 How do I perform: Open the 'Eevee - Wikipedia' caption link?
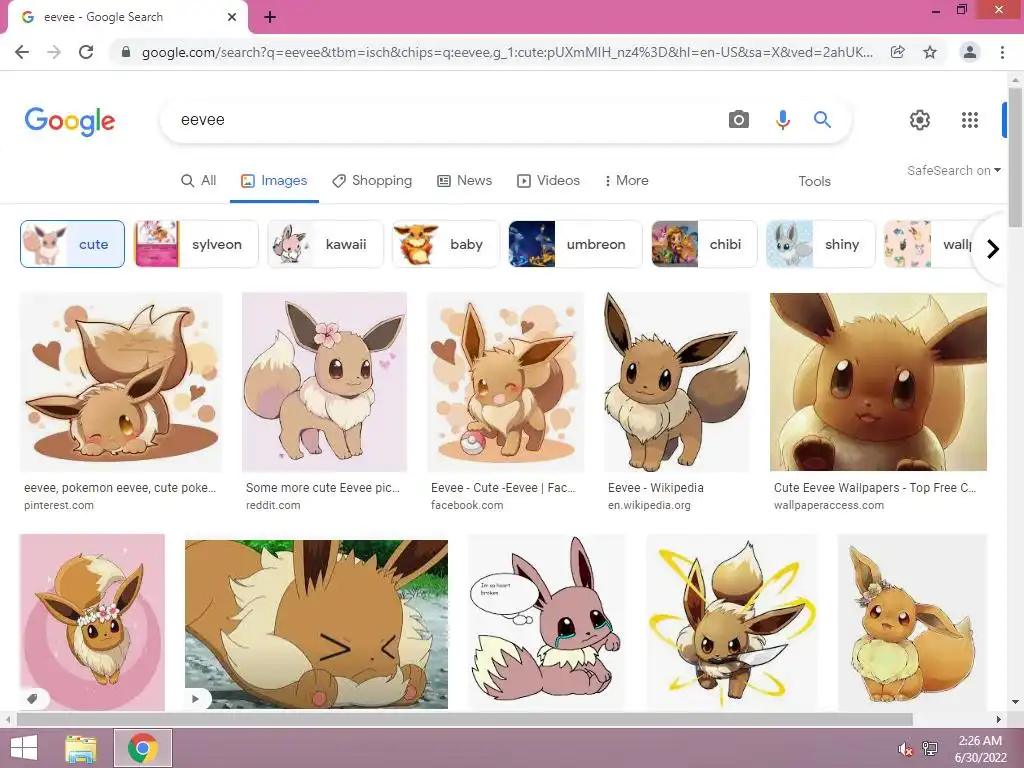click(x=656, y=488)
